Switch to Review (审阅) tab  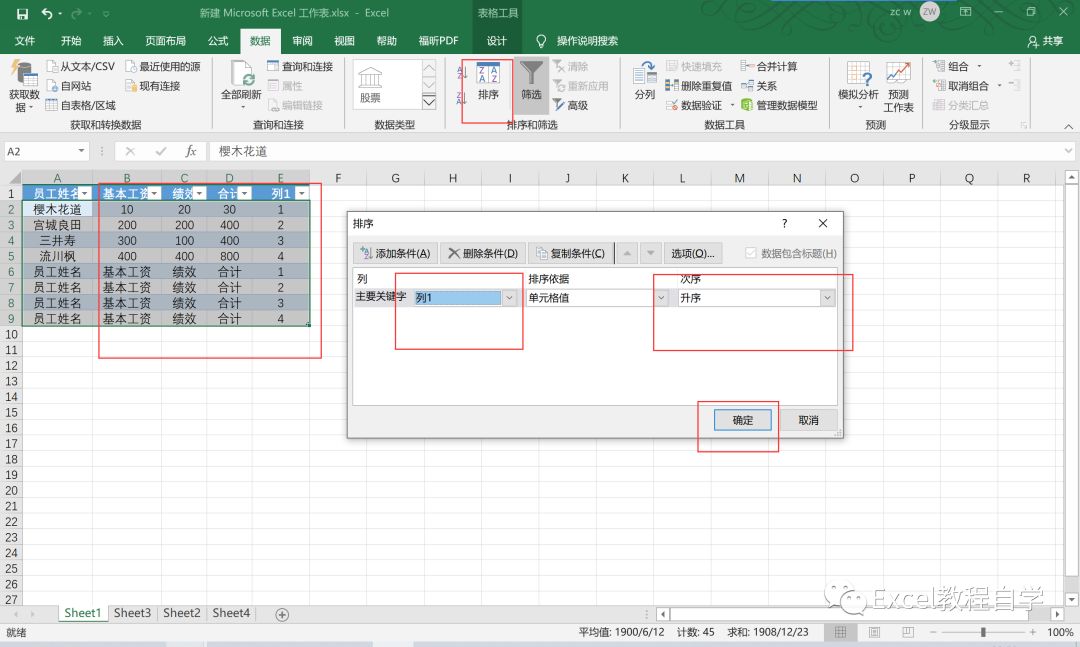302,41
